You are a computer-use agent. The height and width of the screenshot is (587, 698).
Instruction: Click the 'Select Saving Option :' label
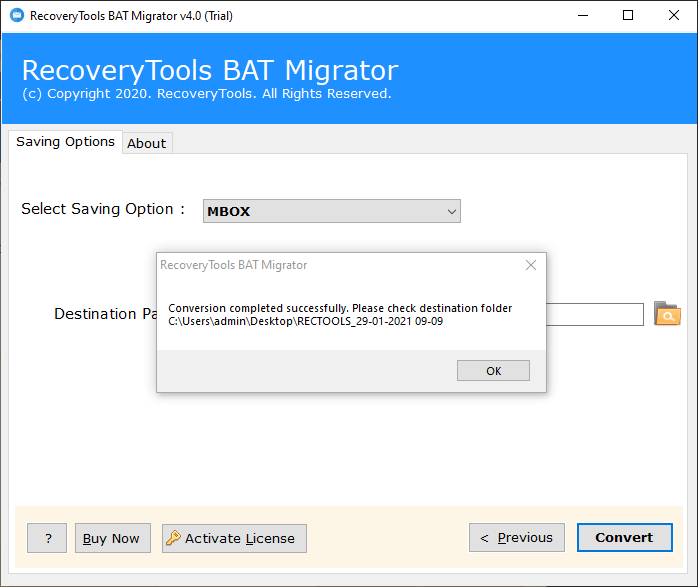tap(103, 209)
